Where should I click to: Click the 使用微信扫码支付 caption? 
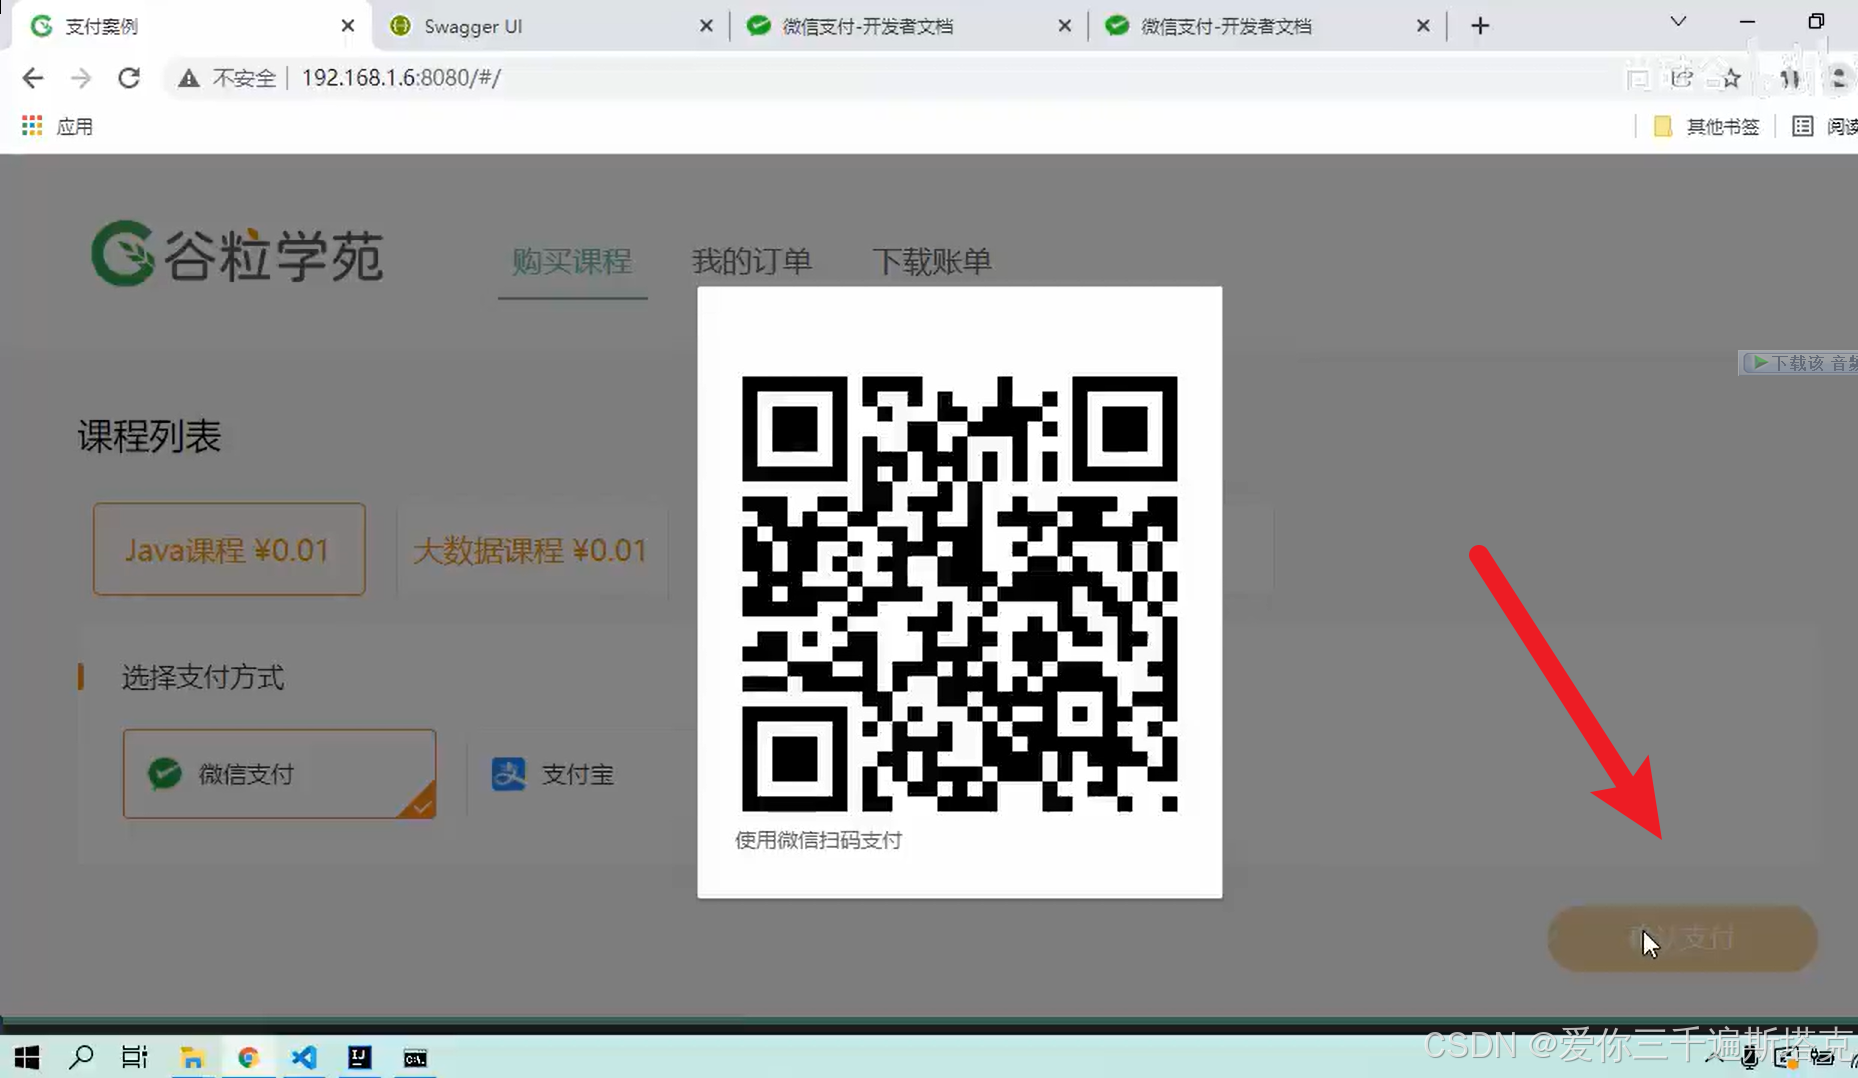point(818,840)
